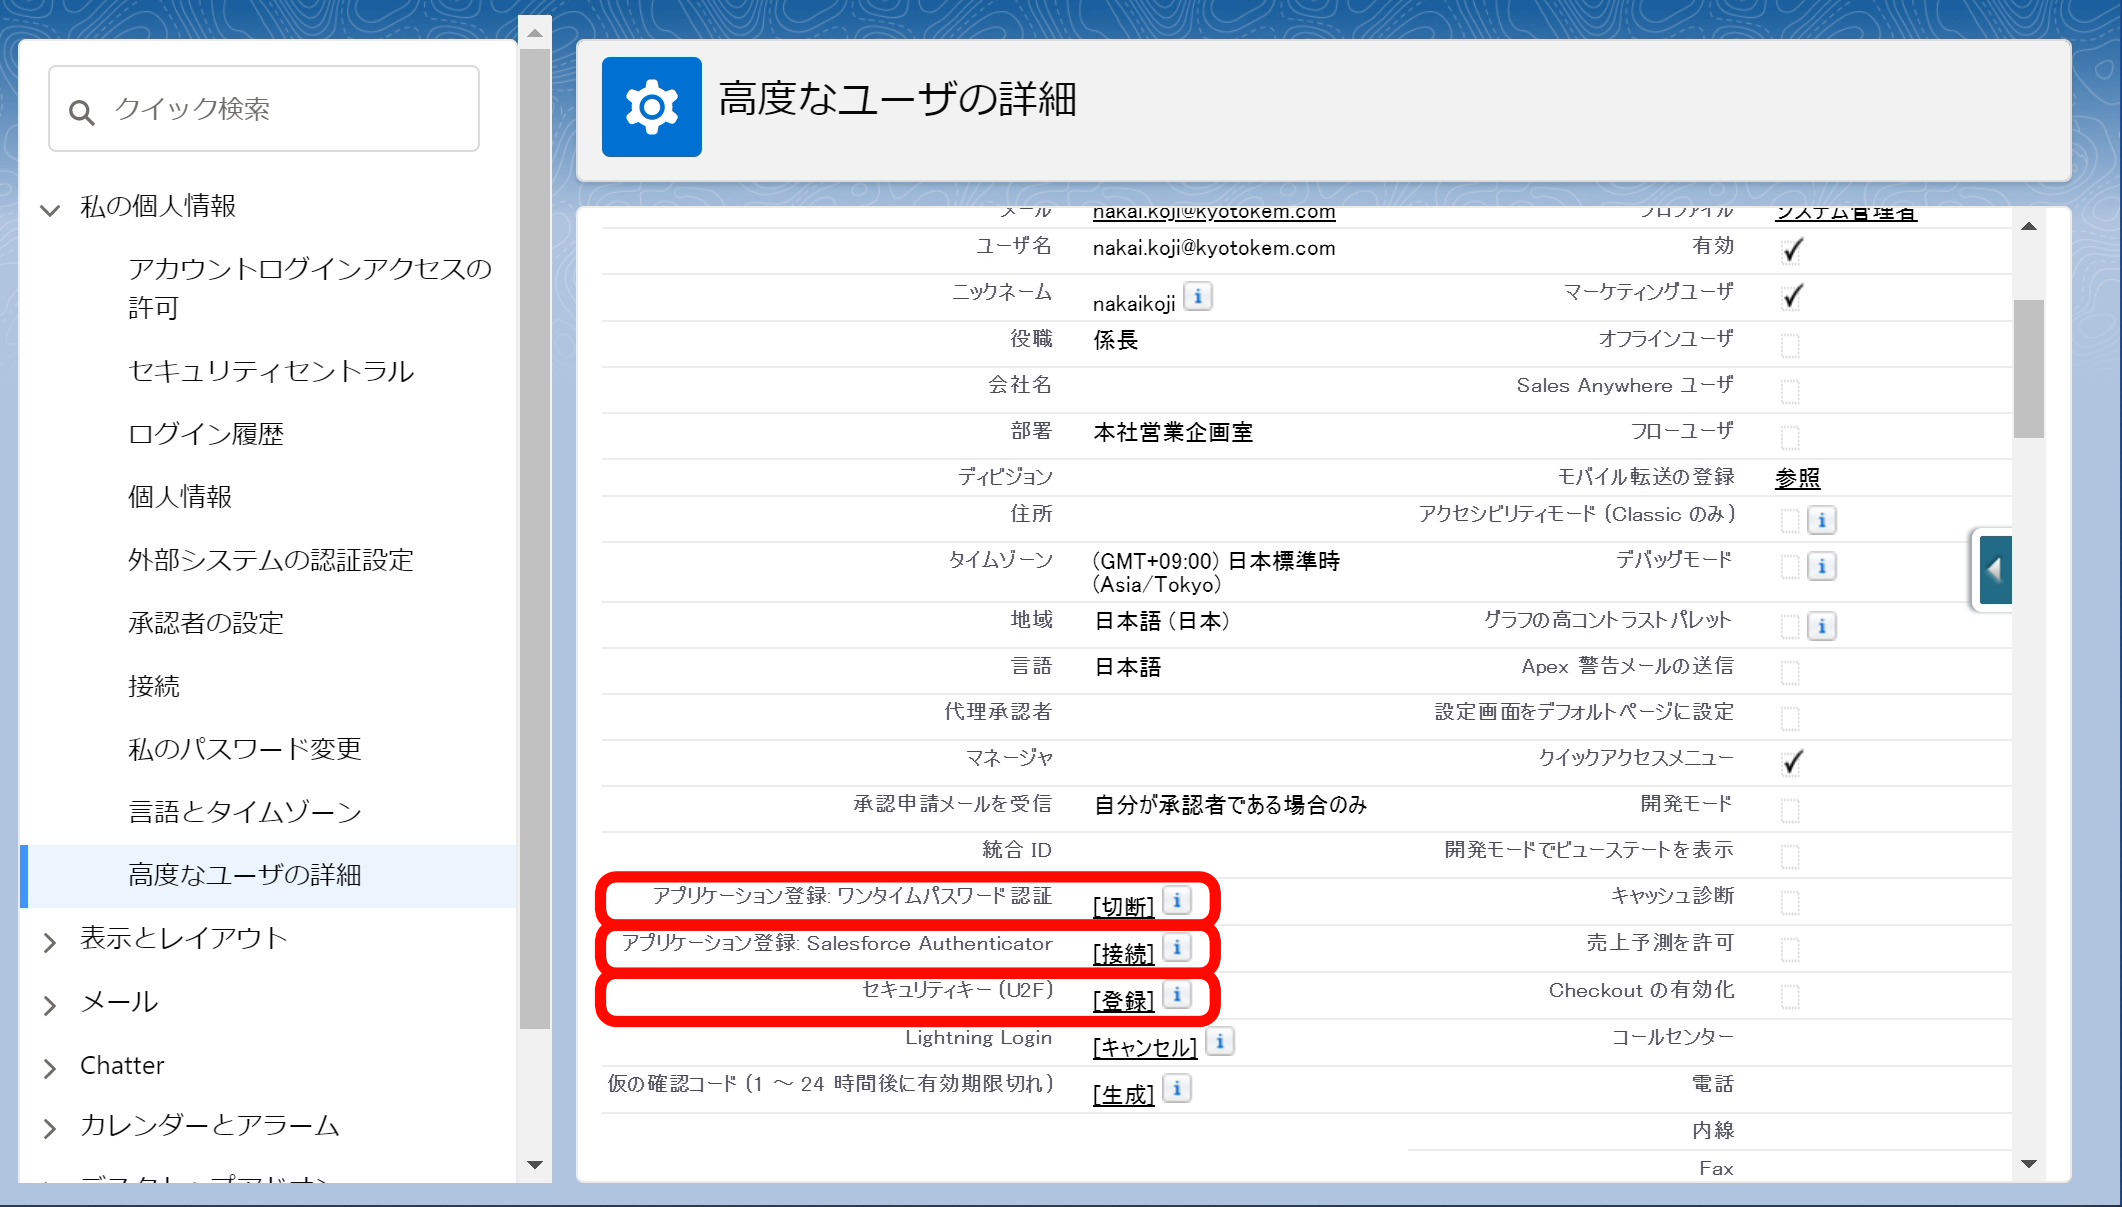Click info icon for セキュリティキー (U2F) row
This screenshot has width=2122, height=1207.
pyautogui.click(x=1177, y=994)
